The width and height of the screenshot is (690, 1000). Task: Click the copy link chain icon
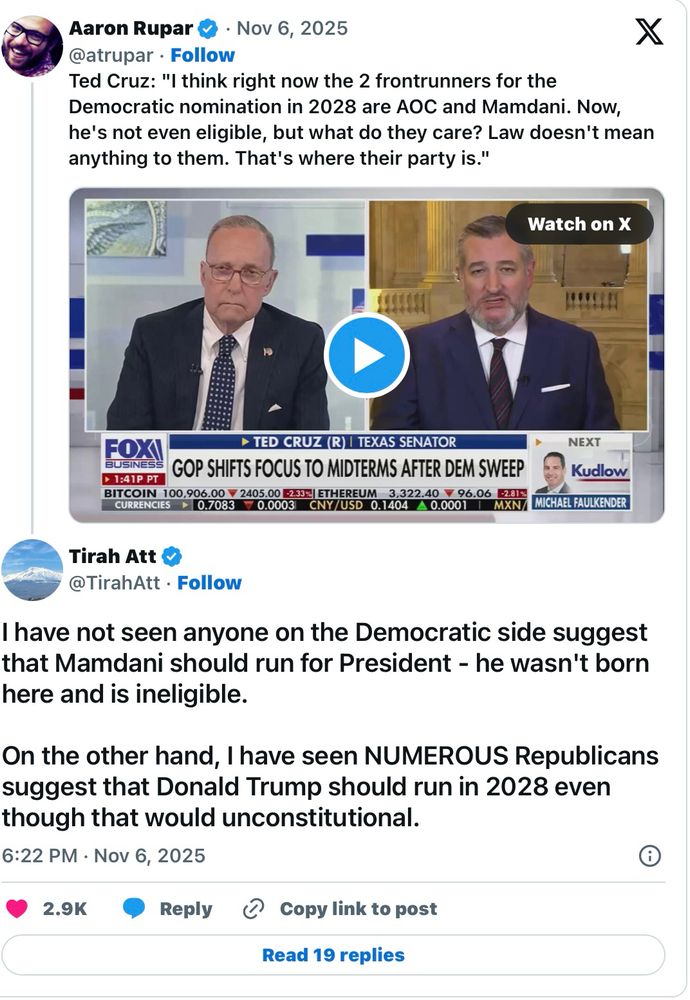(x=253, y=908)
